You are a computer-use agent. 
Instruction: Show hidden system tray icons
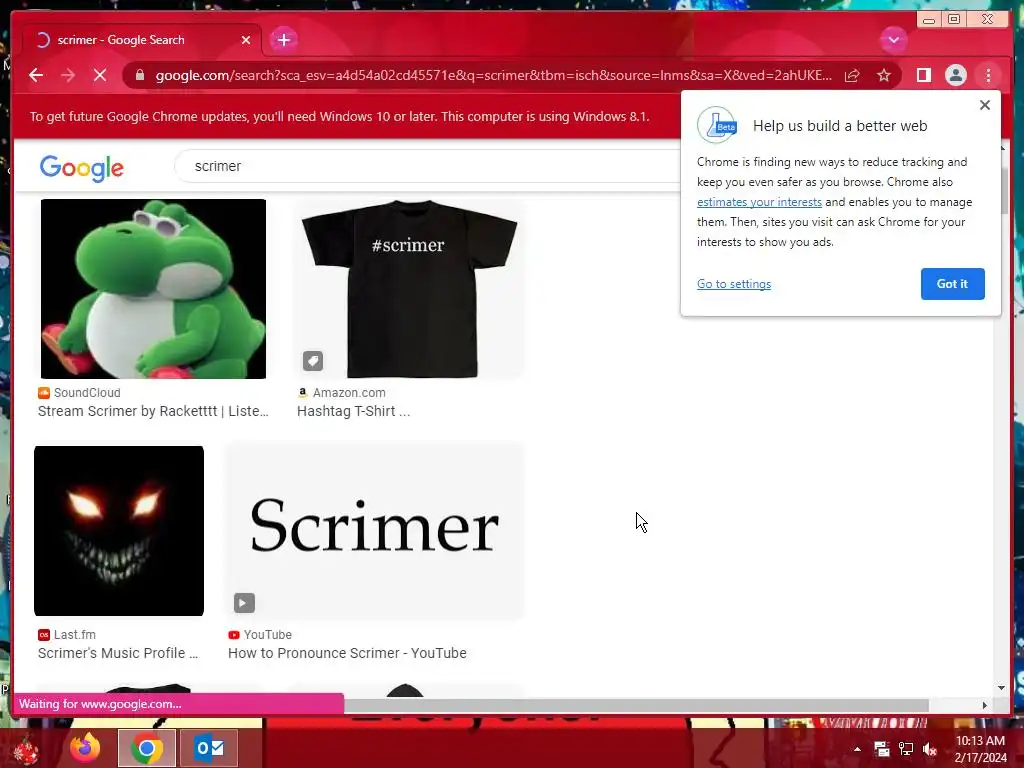(x=857, y=749)
